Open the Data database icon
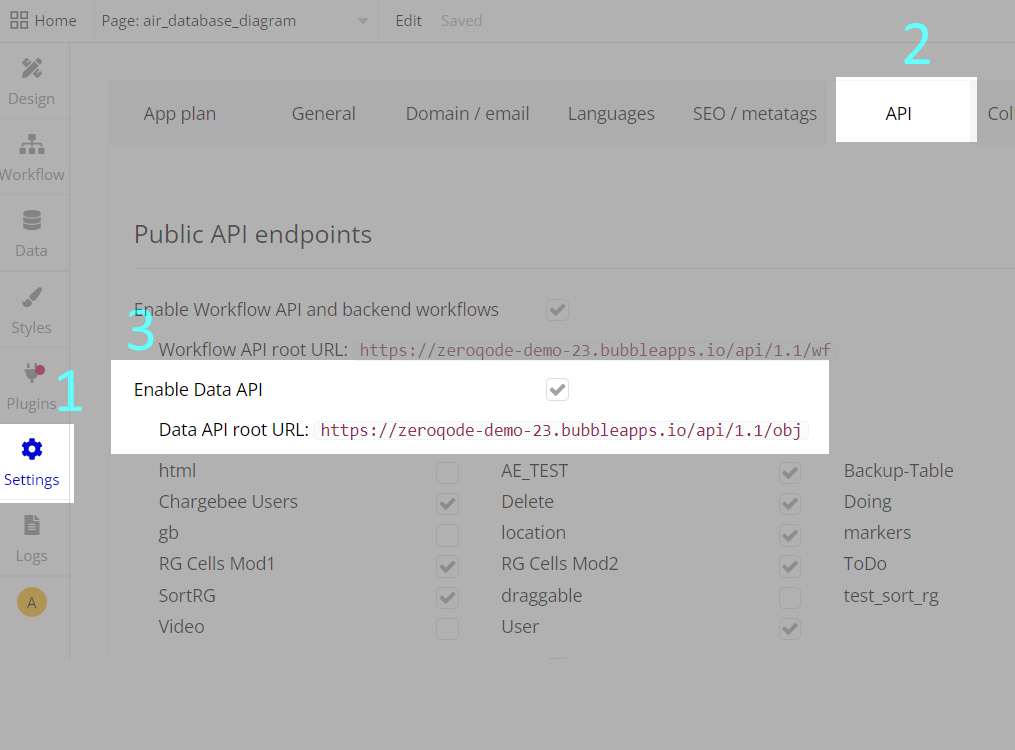 click(x=32, y=221)
